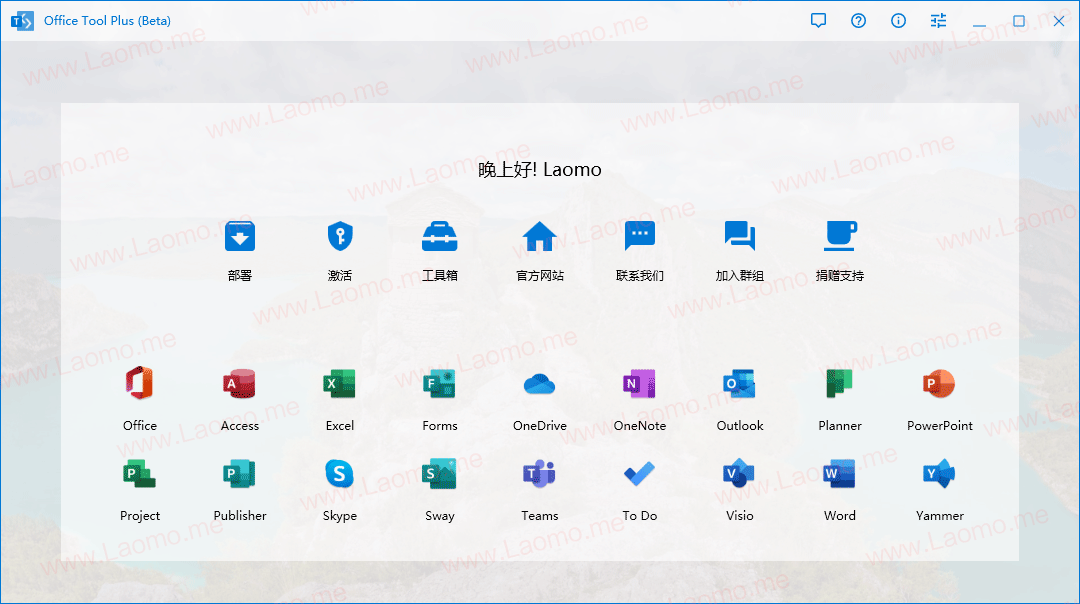This screenshot has height=604, width=1080.
Task: Click the PowerPoint label text
Action: [x=939, y=426]
